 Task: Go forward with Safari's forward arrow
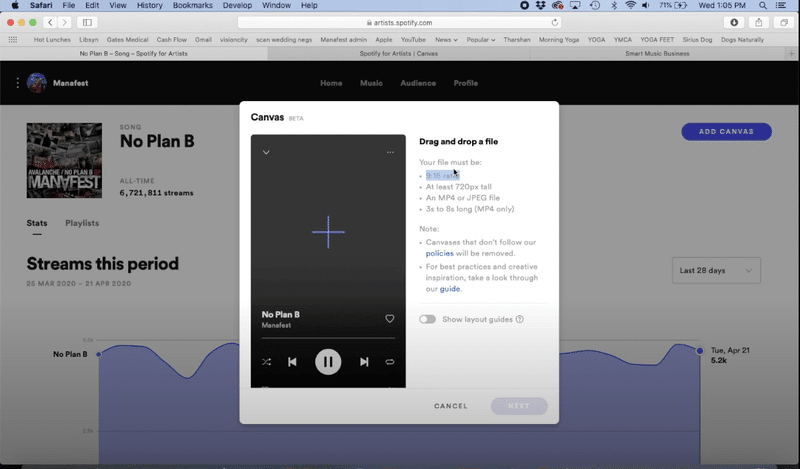pos(64,22)
